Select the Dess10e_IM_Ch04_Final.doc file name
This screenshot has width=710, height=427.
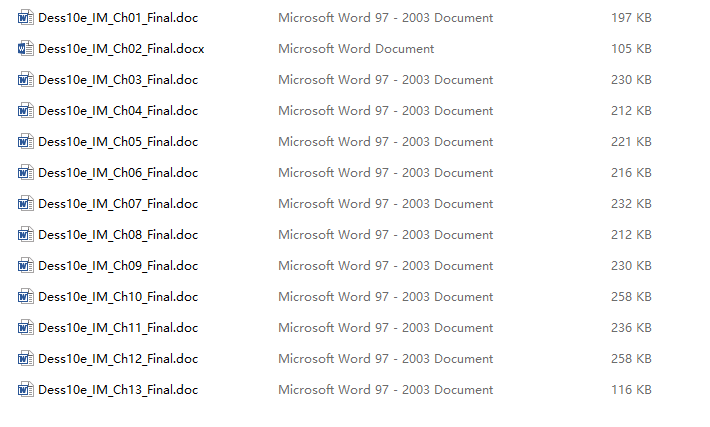[118, 111]
